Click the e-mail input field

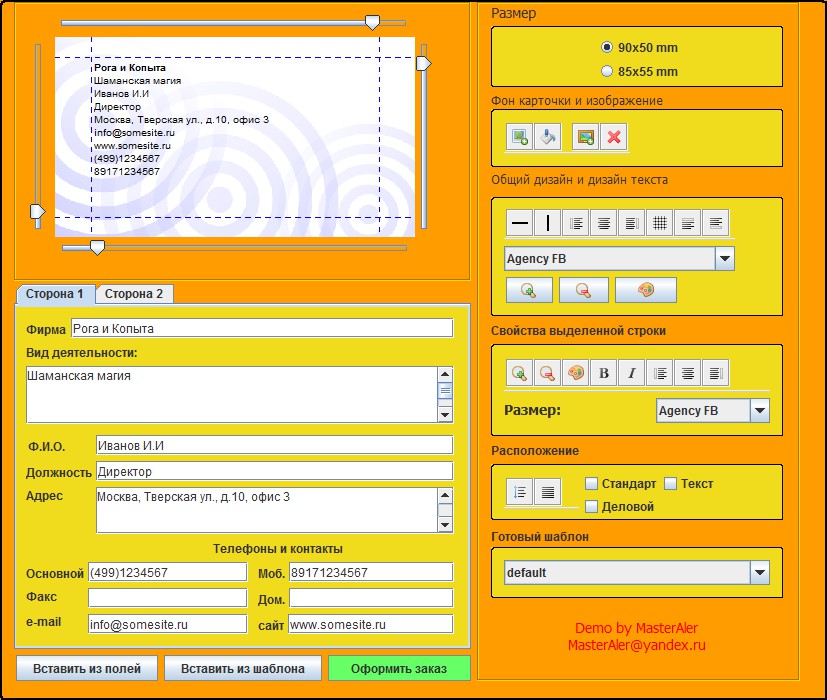tap(168, 624)
